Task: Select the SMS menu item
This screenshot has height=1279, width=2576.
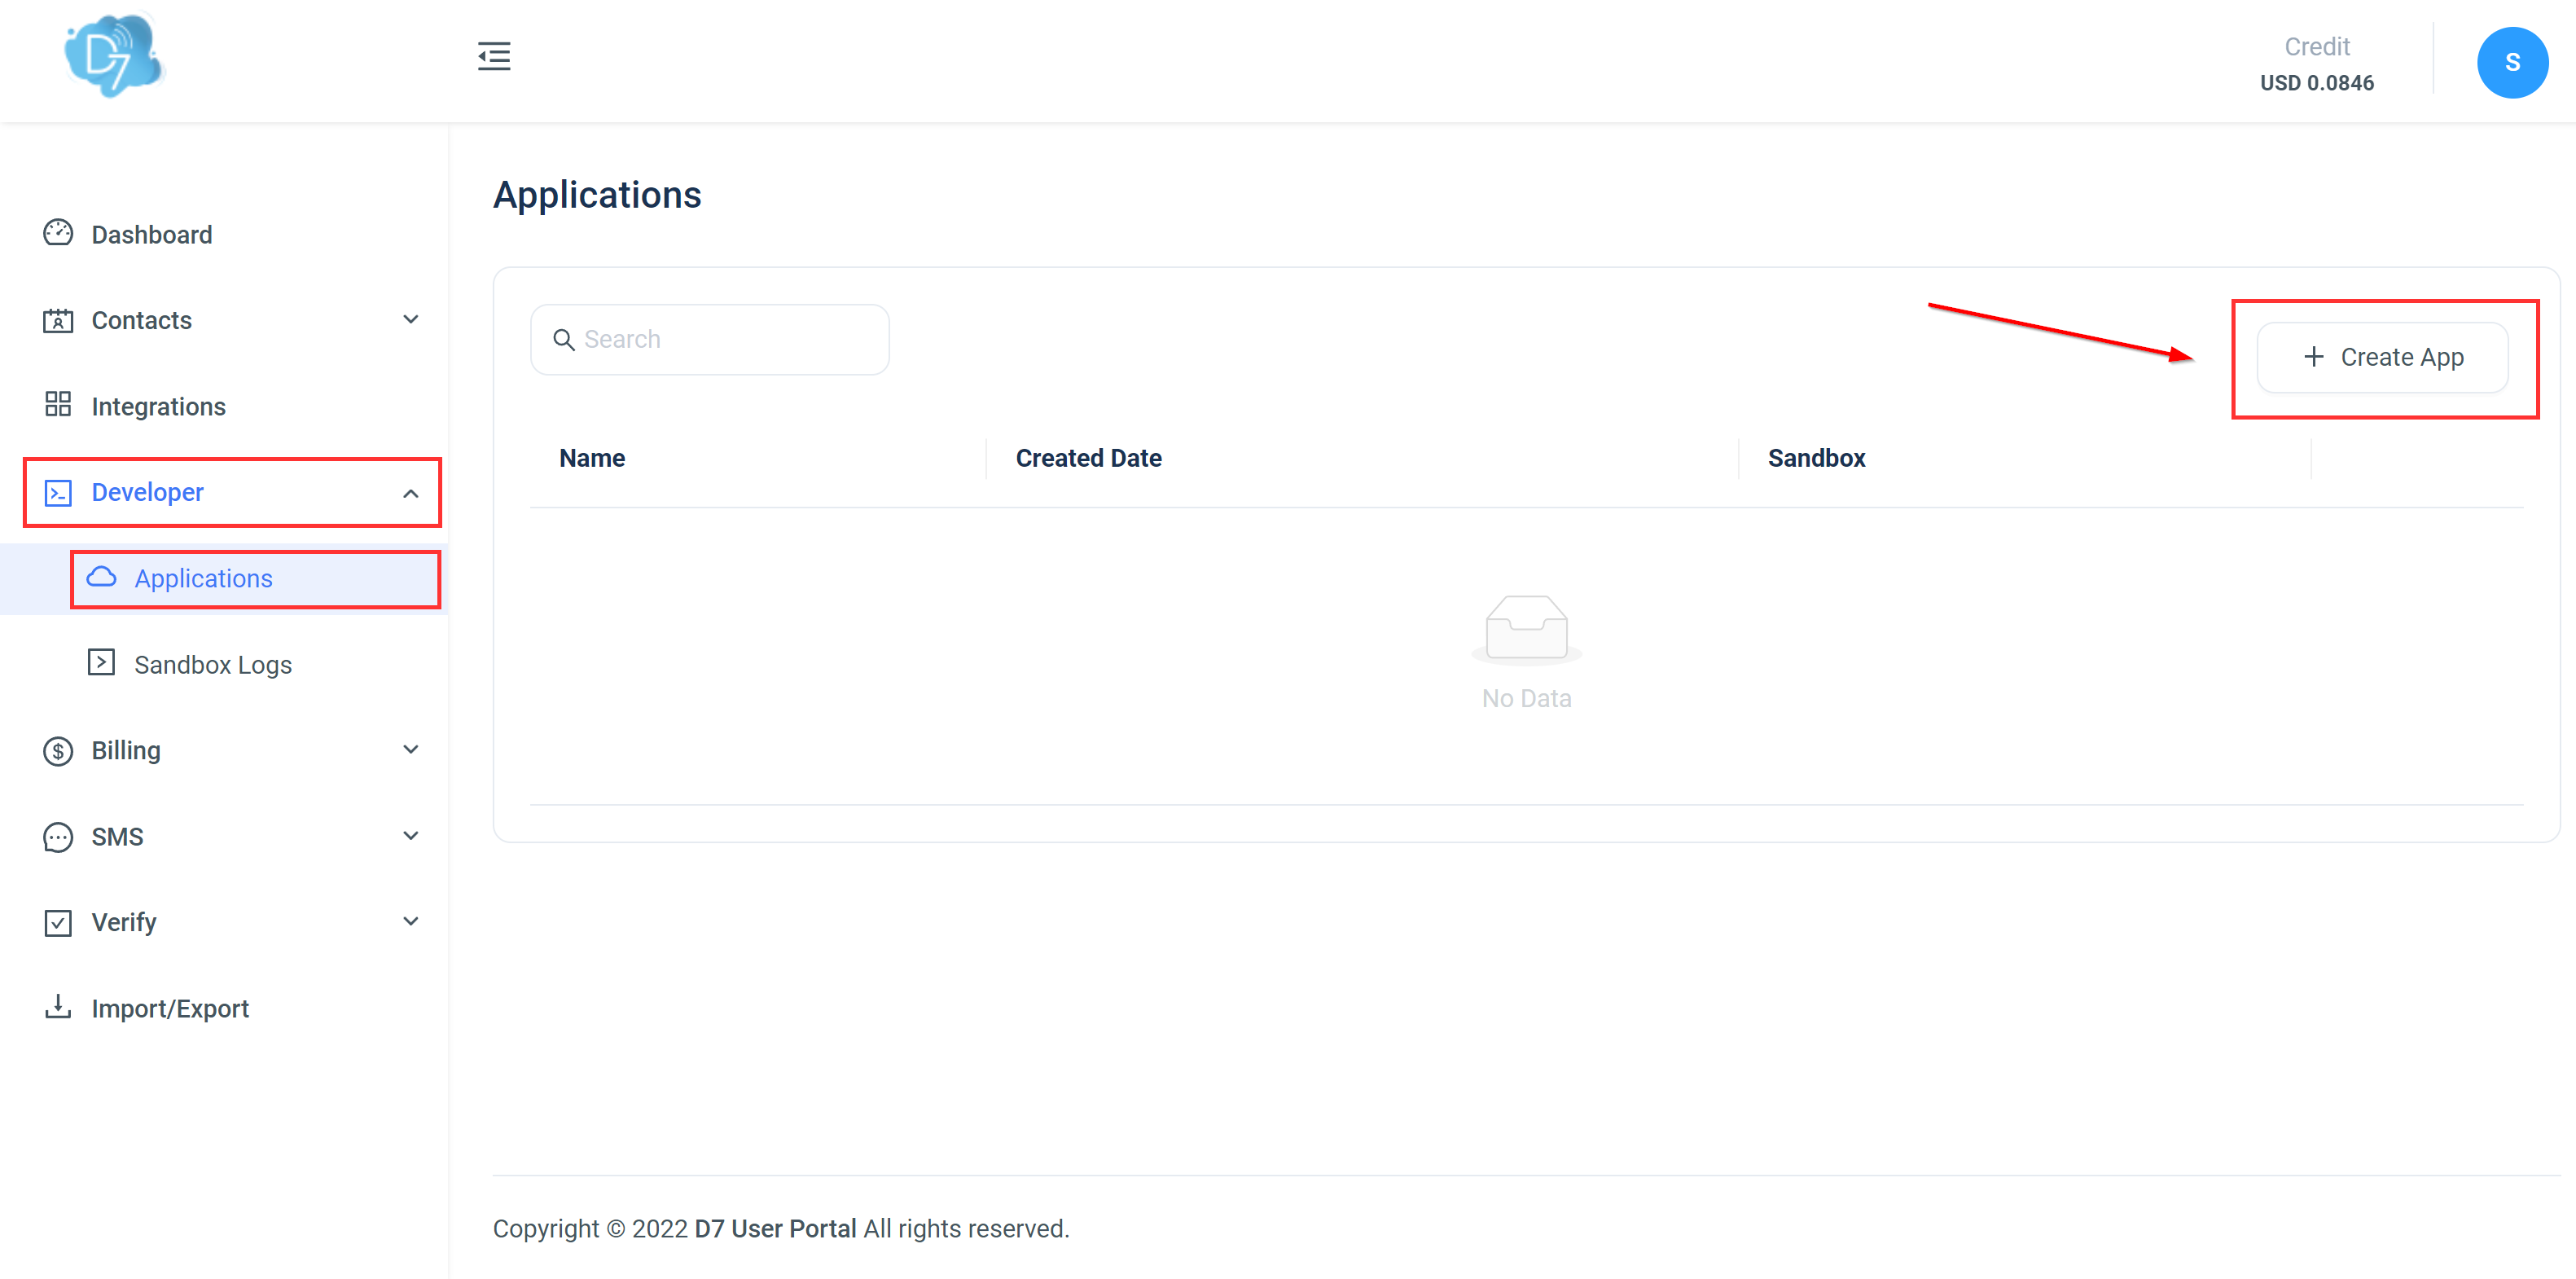Action: coord(116,835)
